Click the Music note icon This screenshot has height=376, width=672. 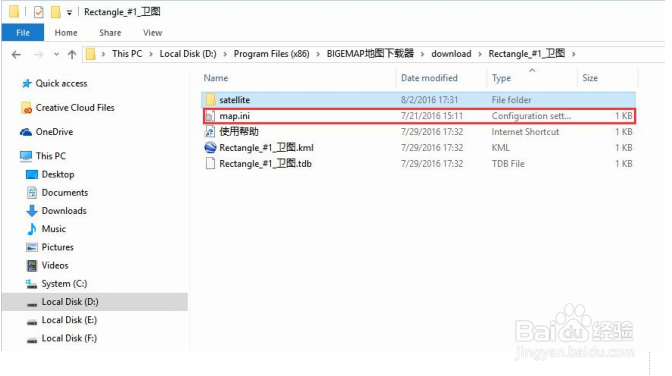coord(32,229)
